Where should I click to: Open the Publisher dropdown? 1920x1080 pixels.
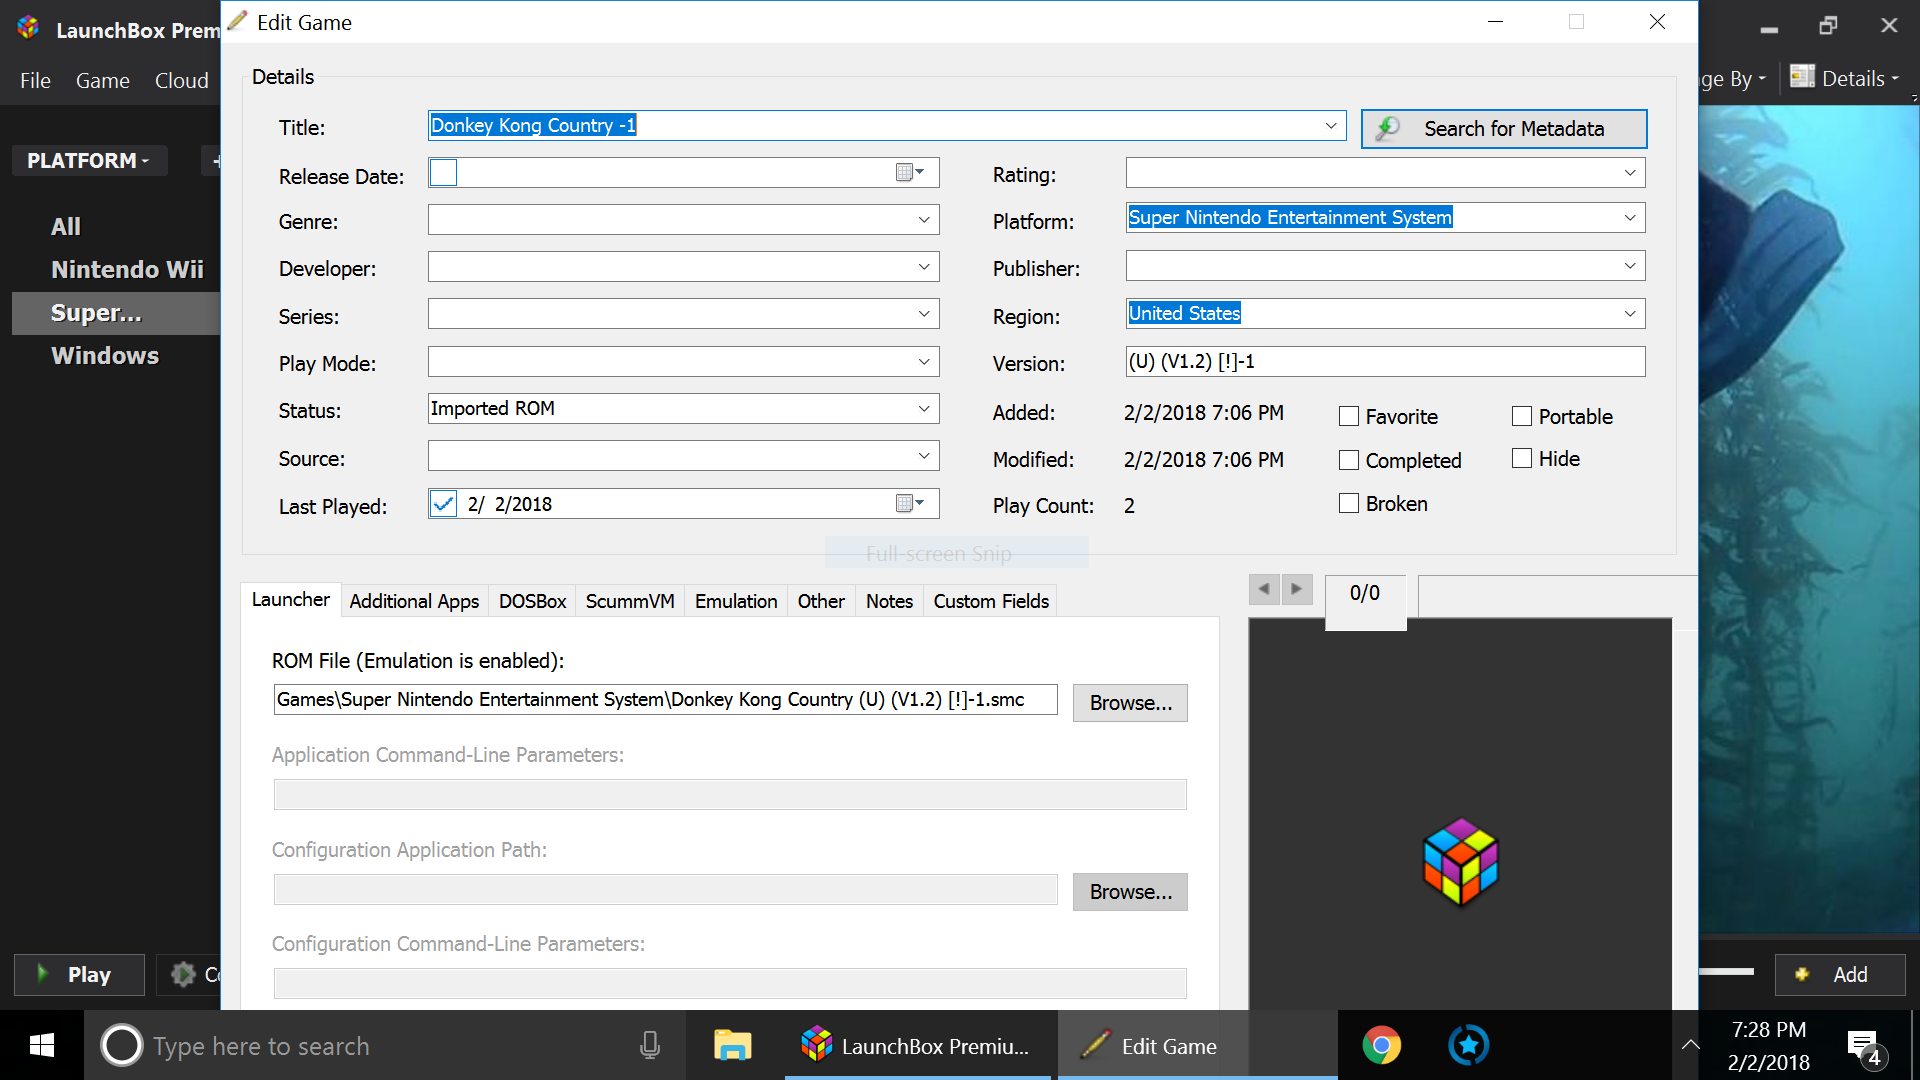click(x=1630, y=266)
